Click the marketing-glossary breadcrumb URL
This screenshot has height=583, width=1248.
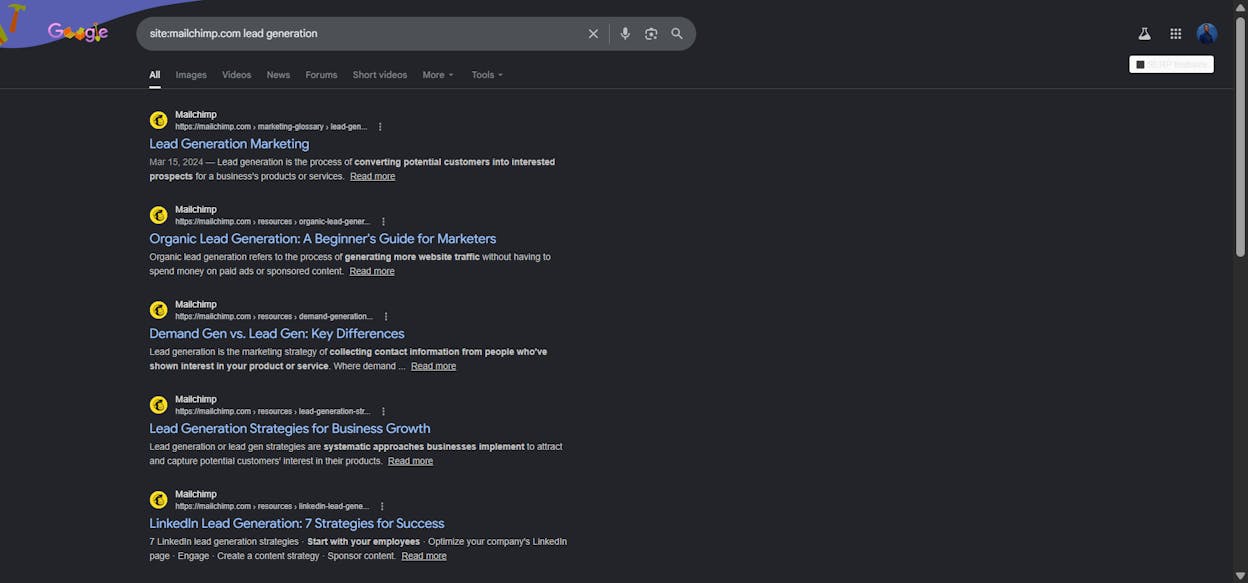pos(271,127)
